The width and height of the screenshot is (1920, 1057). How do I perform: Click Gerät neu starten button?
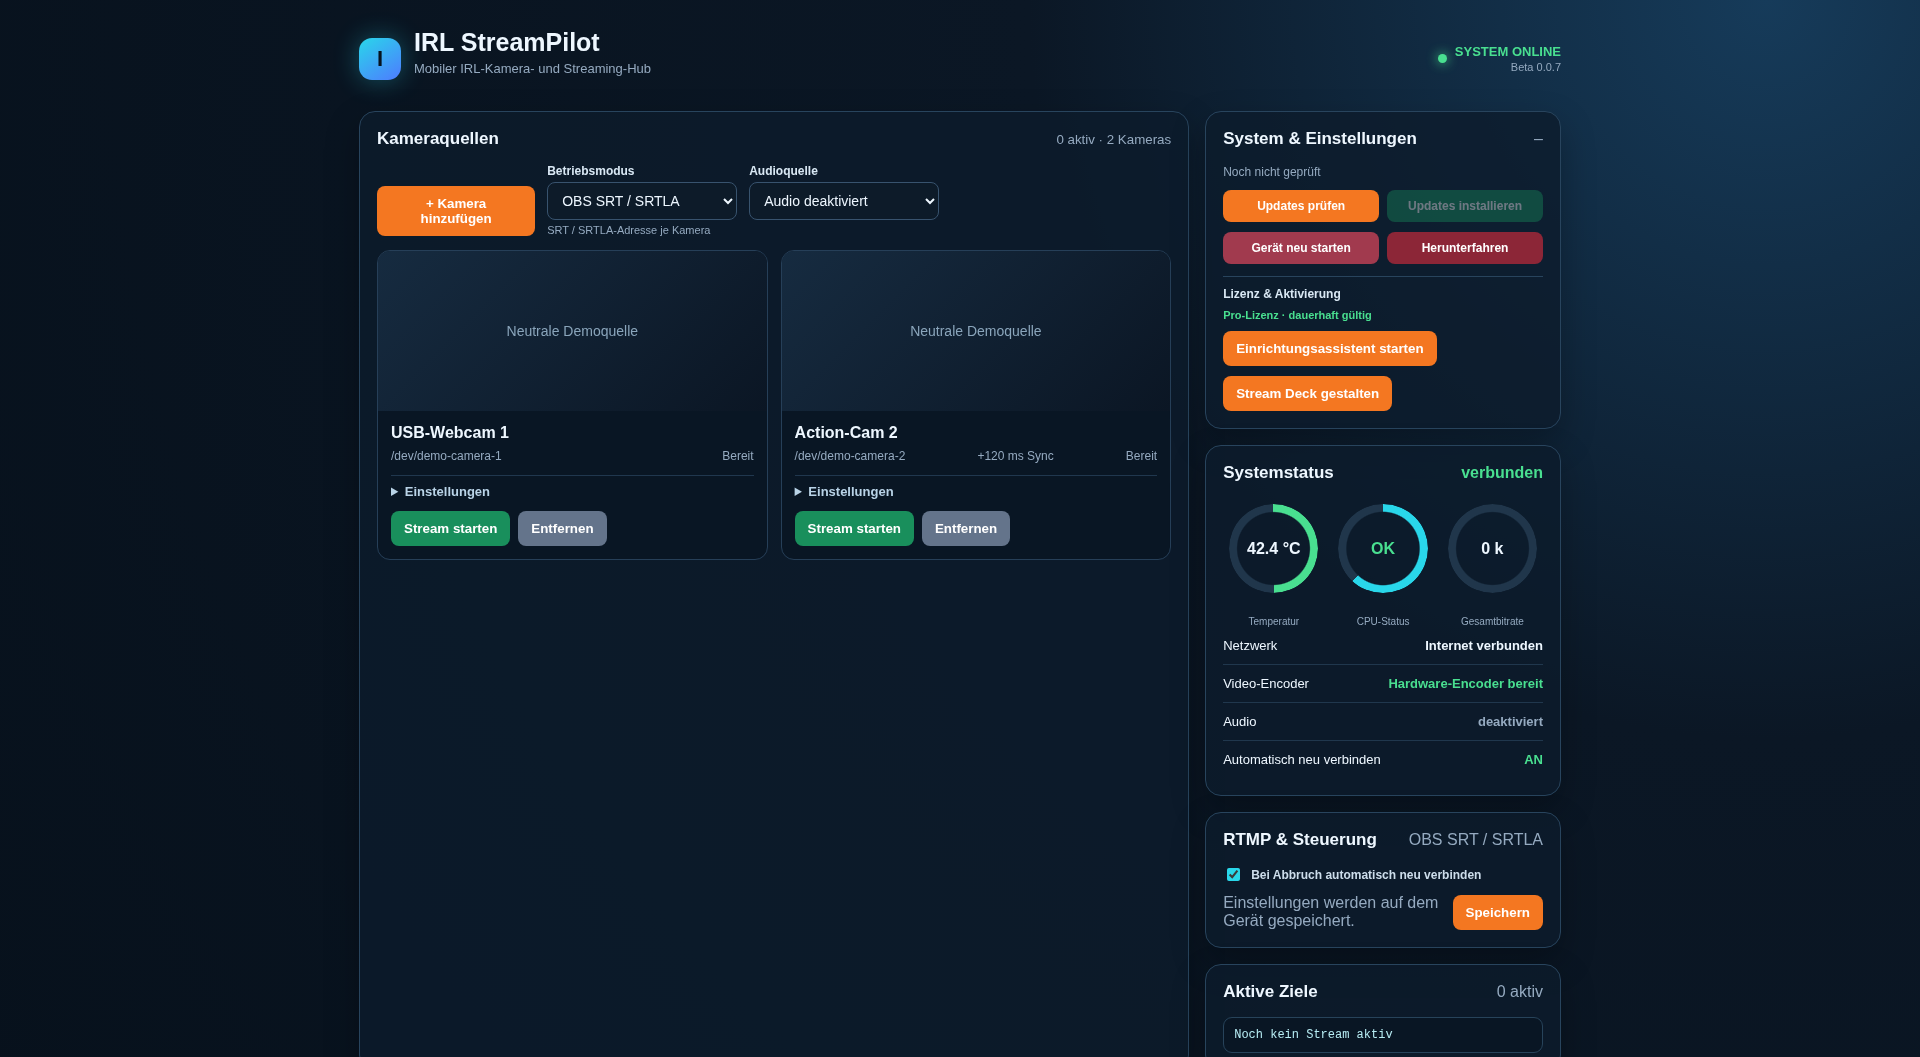point(1301,248)
